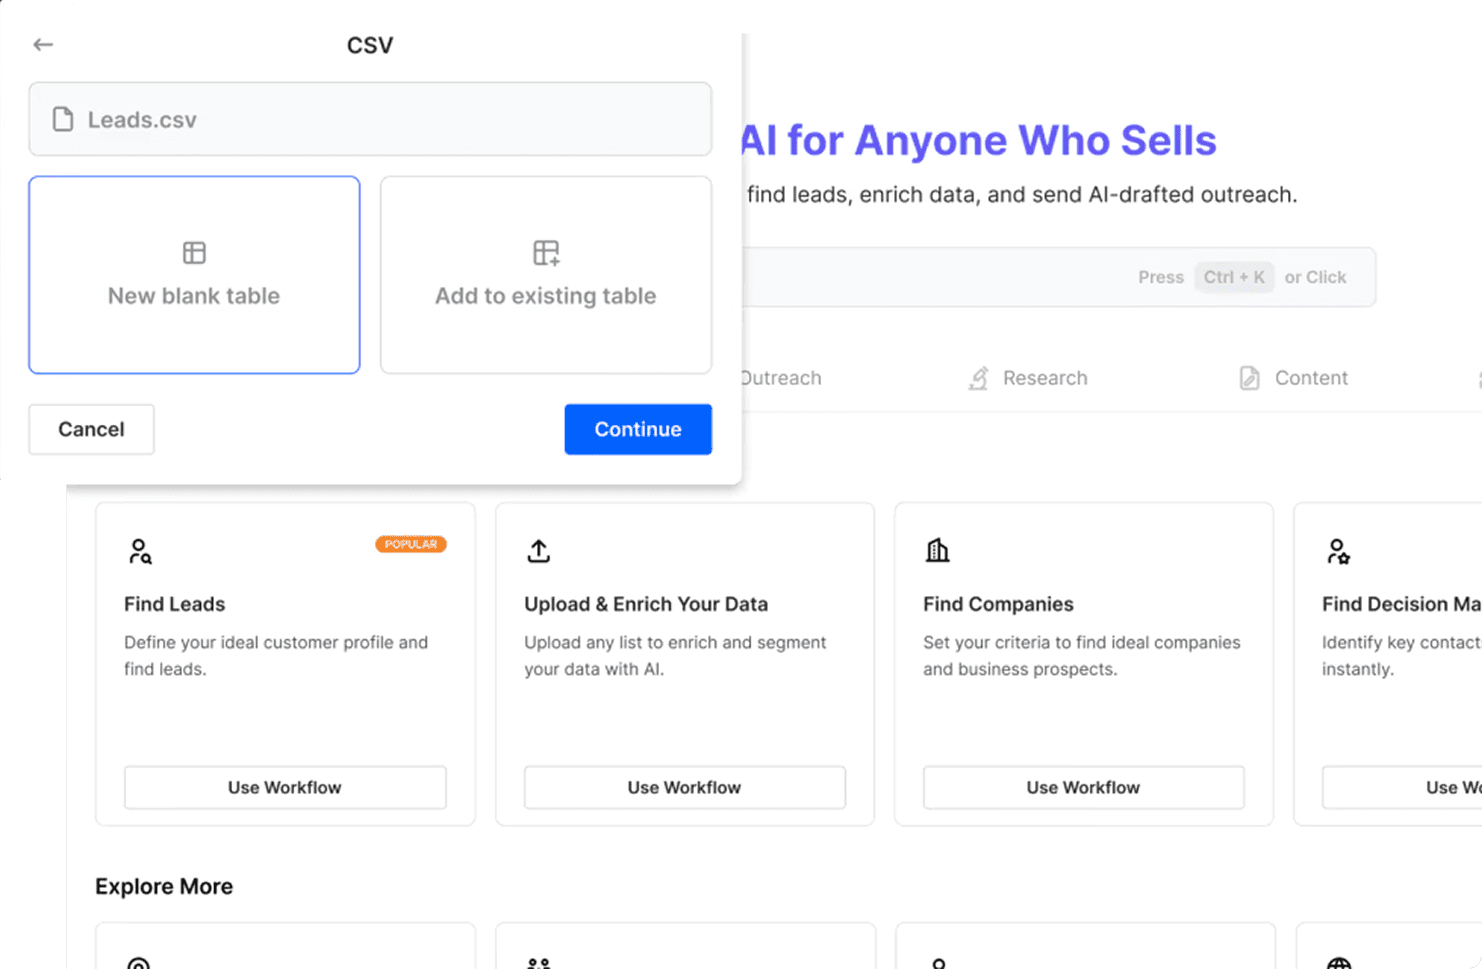Choose the Add to existing table option
Viewport: 1483px width, 969px height.
(x=546, y=275)
